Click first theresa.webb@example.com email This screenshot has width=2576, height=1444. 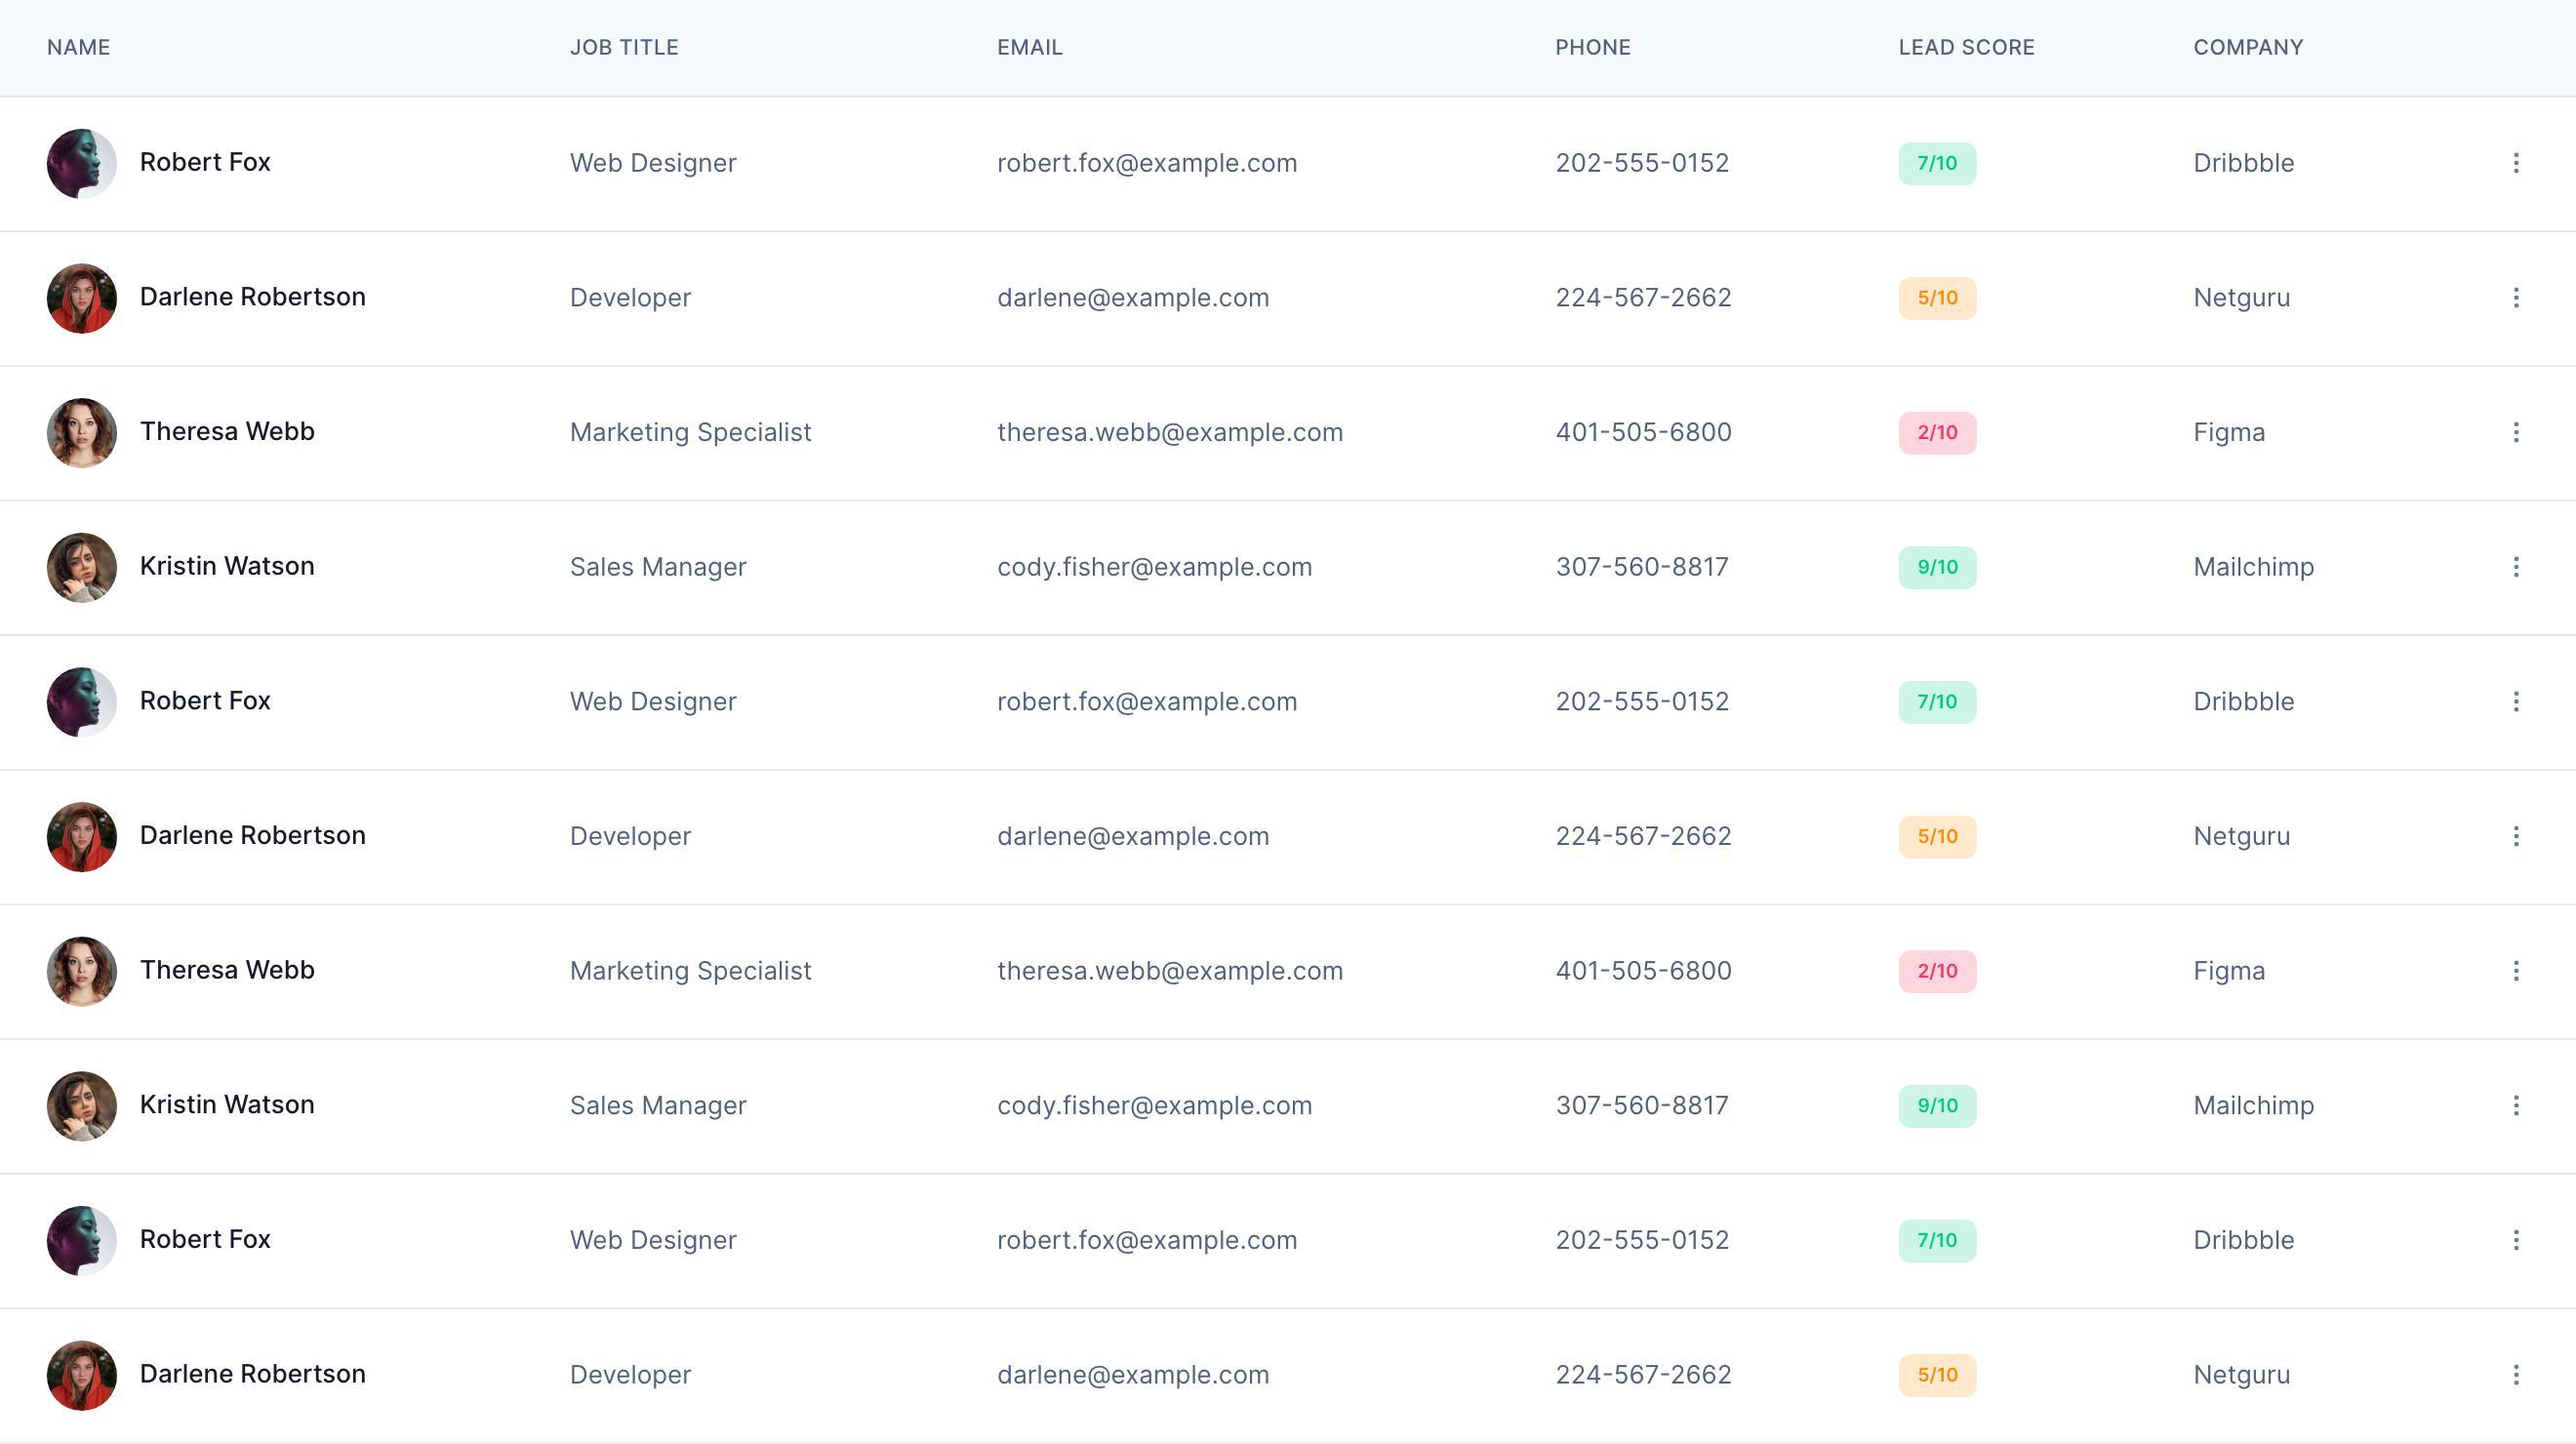pos(1169,432)
